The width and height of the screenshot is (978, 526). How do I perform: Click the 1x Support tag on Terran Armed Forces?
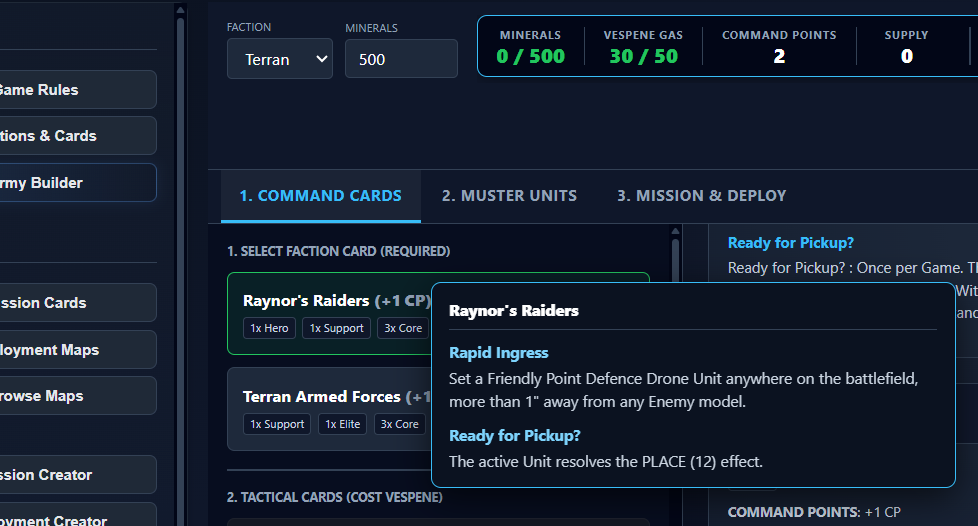277,424
